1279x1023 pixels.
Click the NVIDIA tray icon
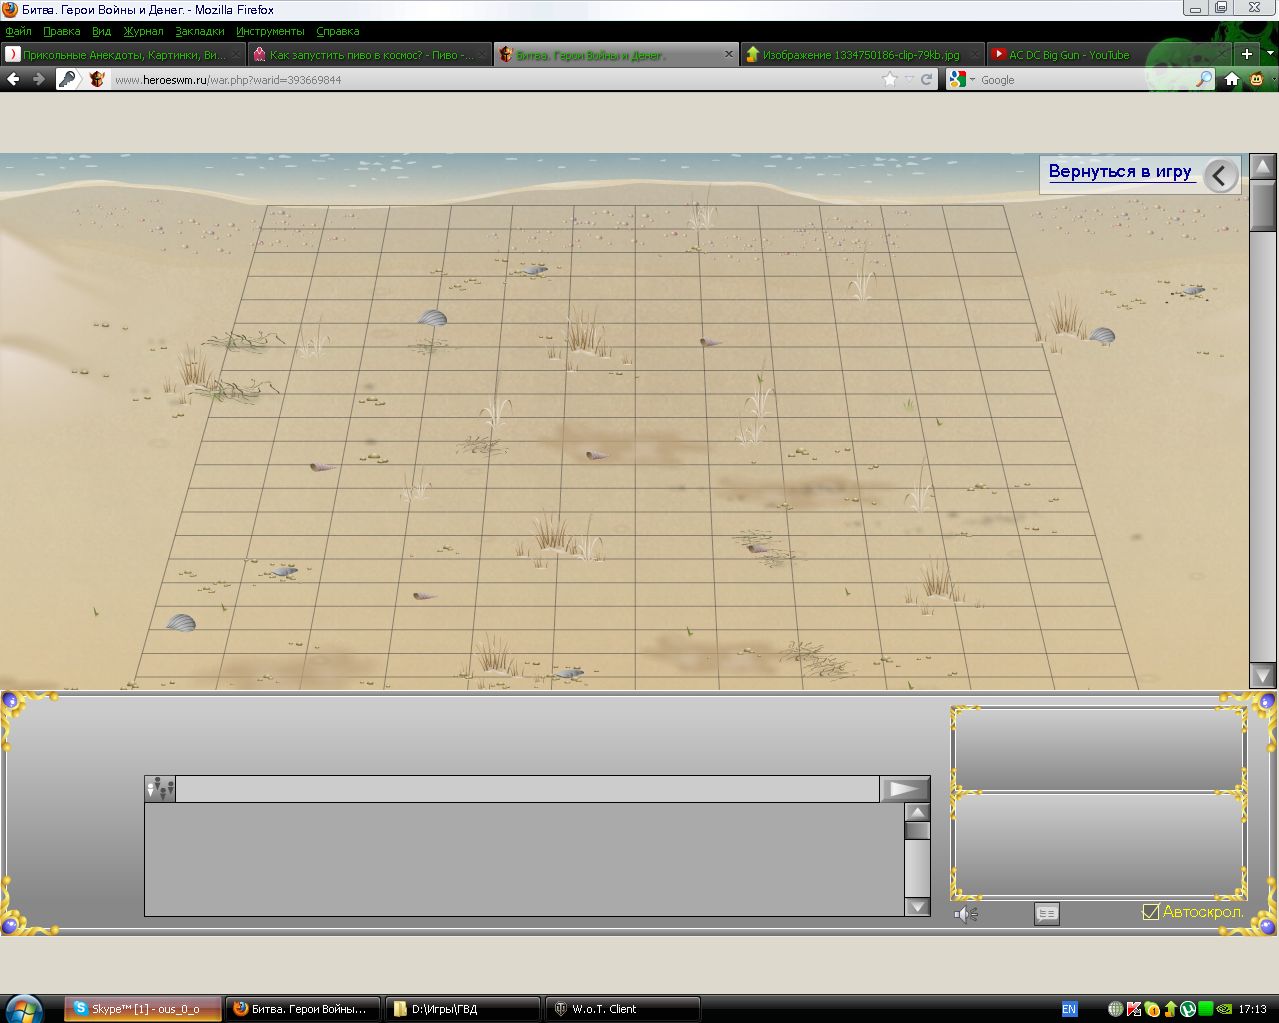(x=1223, y=1009)
